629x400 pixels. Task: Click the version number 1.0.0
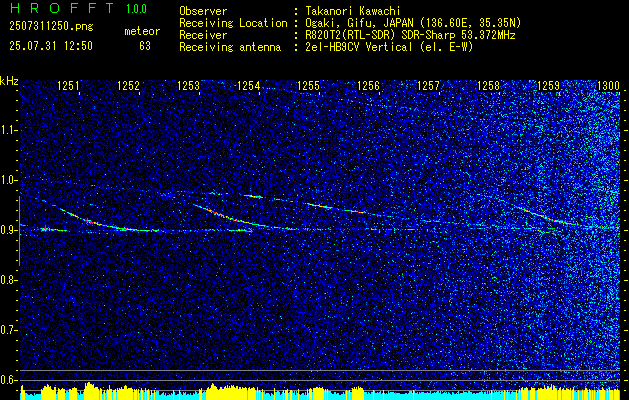coord(136,8)
